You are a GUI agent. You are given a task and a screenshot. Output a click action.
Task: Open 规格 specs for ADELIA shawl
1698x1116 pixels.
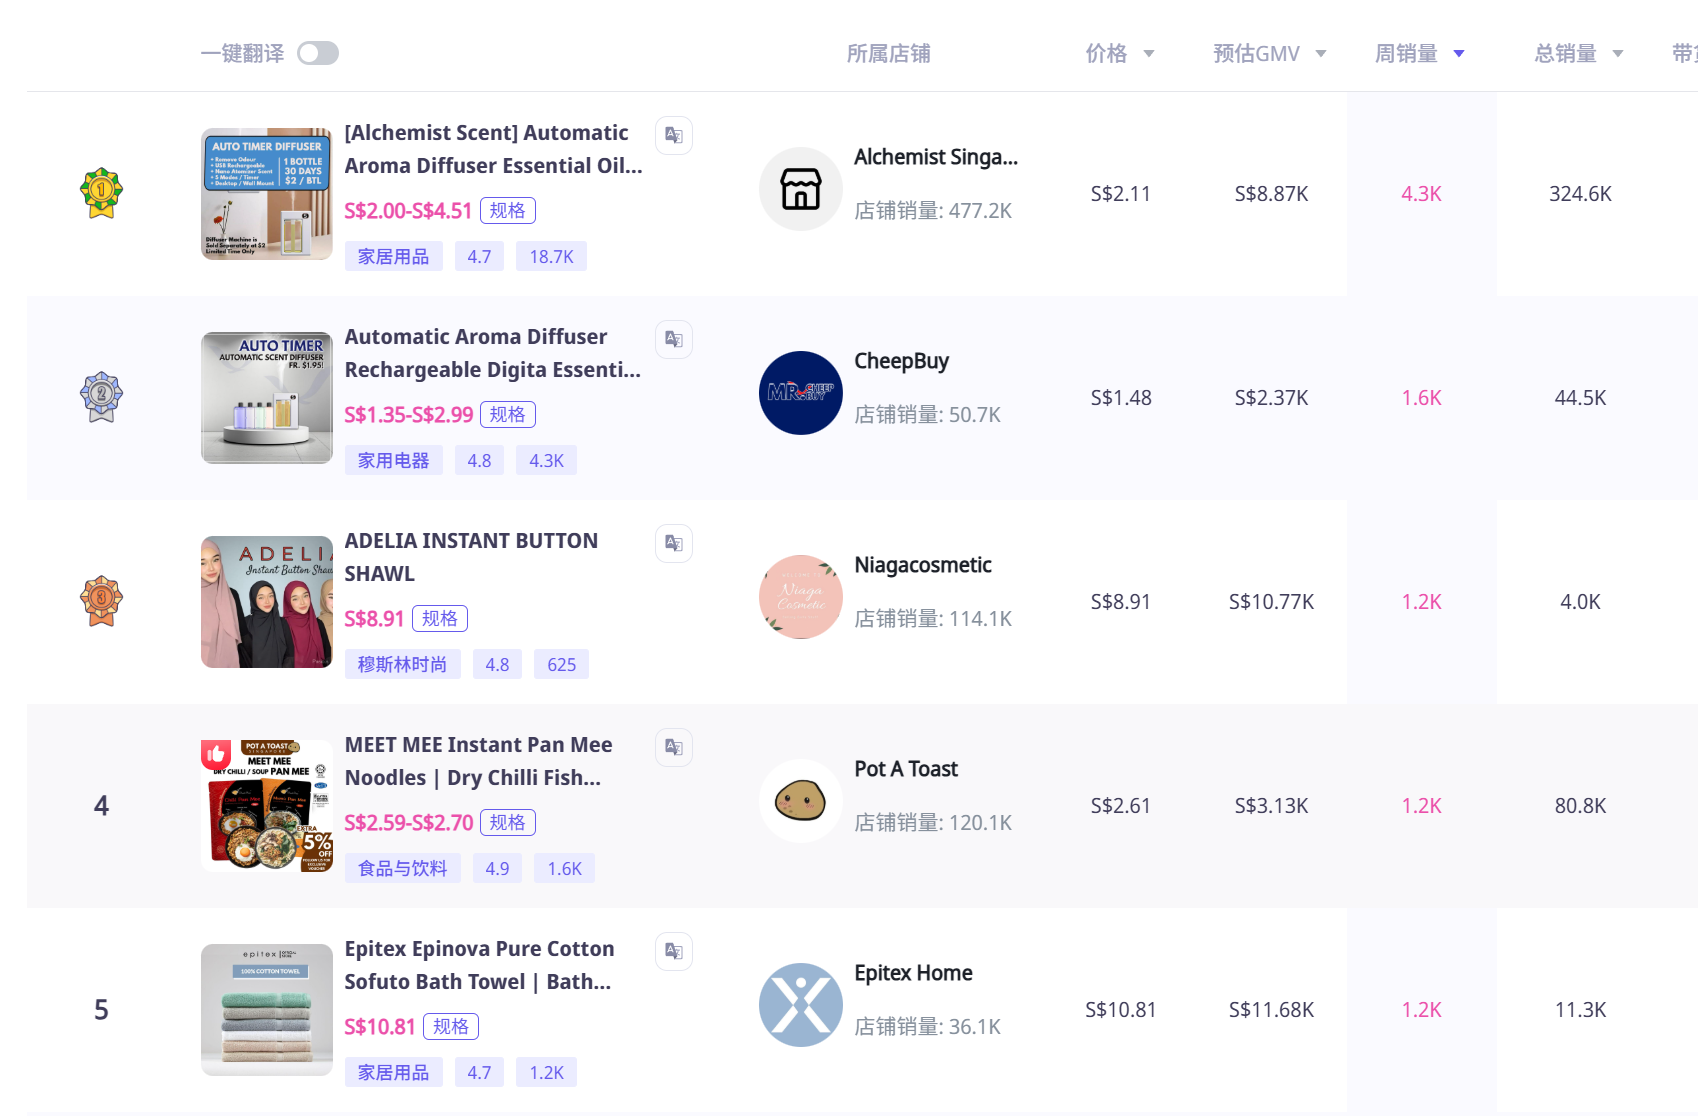440,619
